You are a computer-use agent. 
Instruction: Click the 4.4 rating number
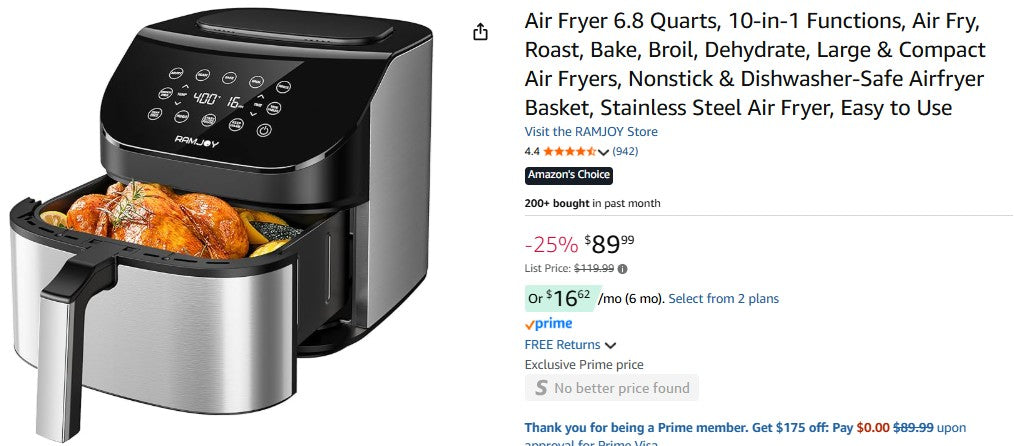click(532, 152)
